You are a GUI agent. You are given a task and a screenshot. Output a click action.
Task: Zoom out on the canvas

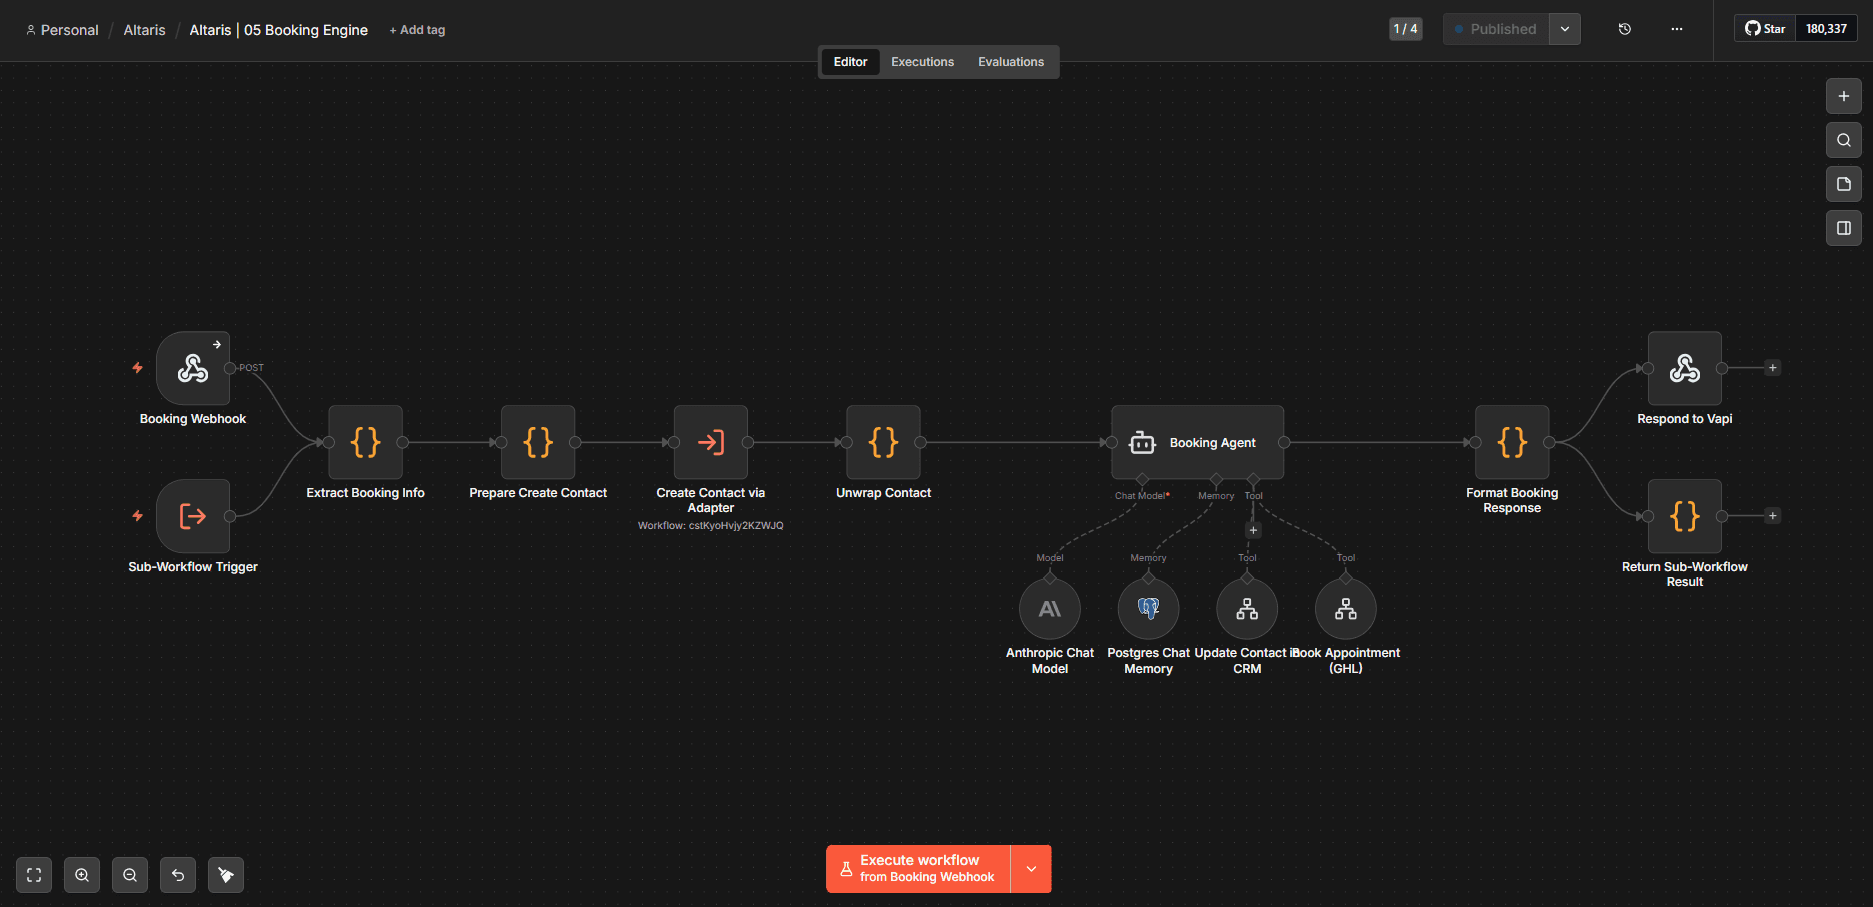(x=129, y=874)
